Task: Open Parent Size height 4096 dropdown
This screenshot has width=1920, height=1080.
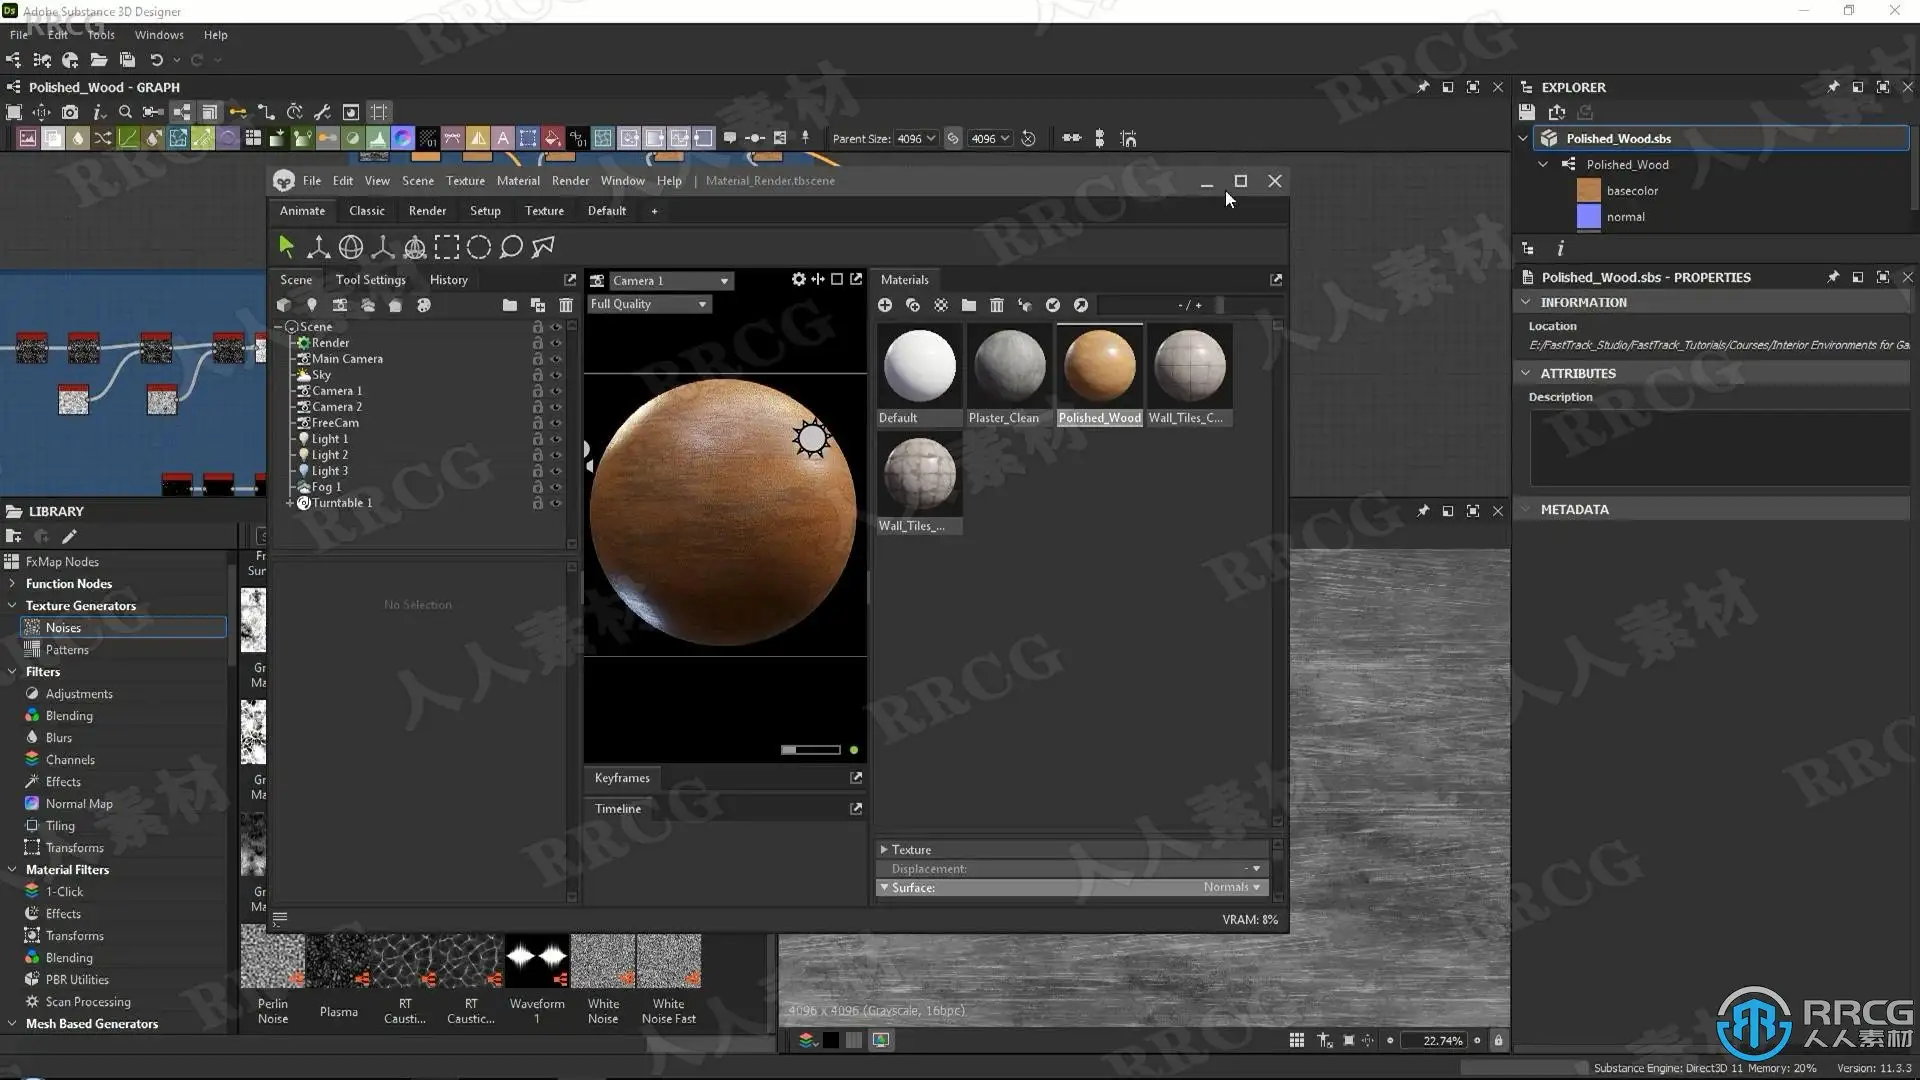Action: pyautogui.click(x=990, y=138)
